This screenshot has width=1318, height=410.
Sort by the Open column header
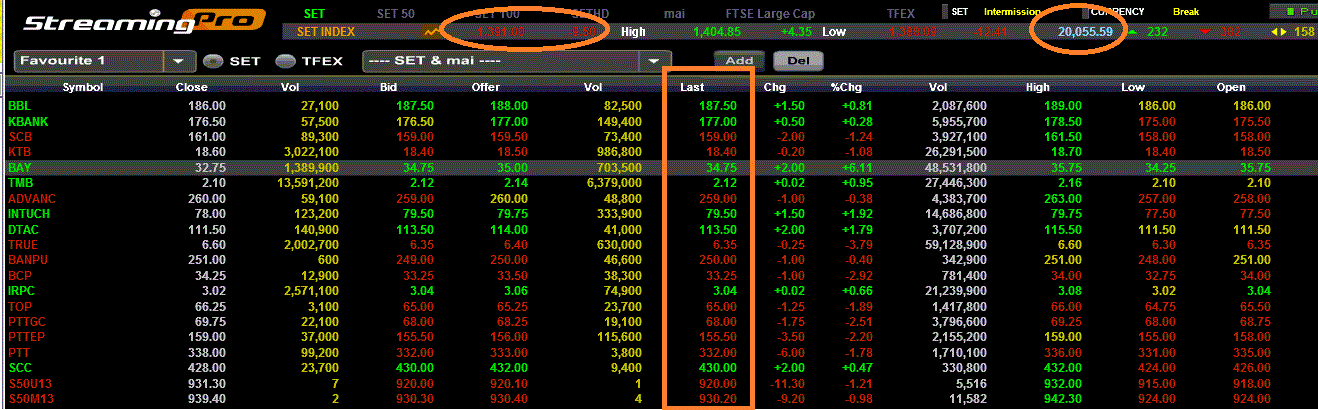pos(1231,87)
